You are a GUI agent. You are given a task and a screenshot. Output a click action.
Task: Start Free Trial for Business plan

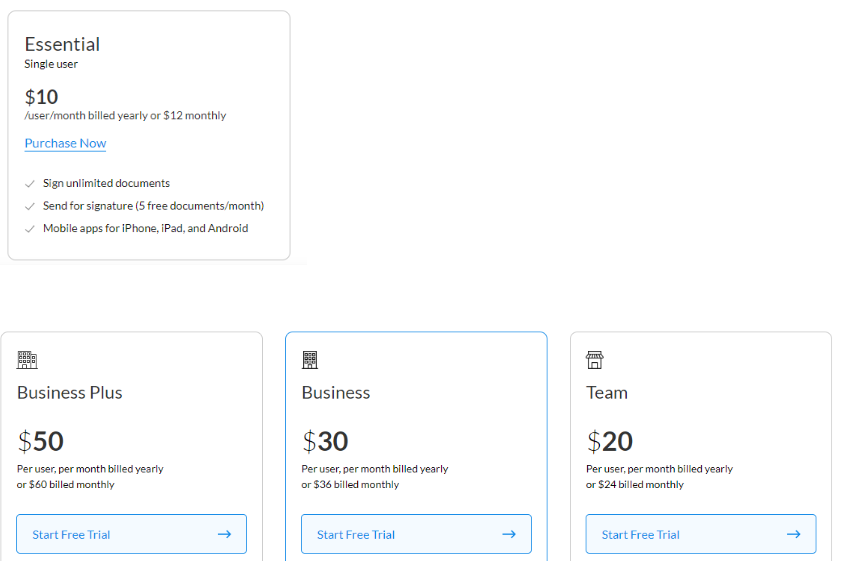pyautogui.click(x=356, y=534)
